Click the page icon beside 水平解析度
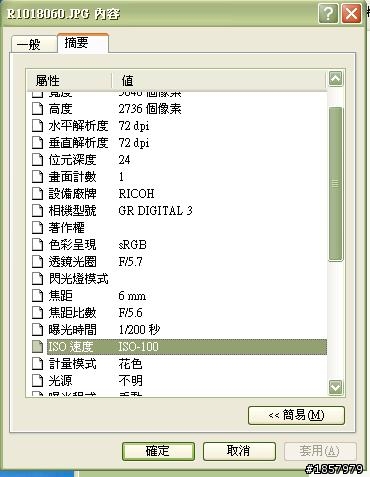This screenshot has width=370, height=477. [x=37, y=126]
